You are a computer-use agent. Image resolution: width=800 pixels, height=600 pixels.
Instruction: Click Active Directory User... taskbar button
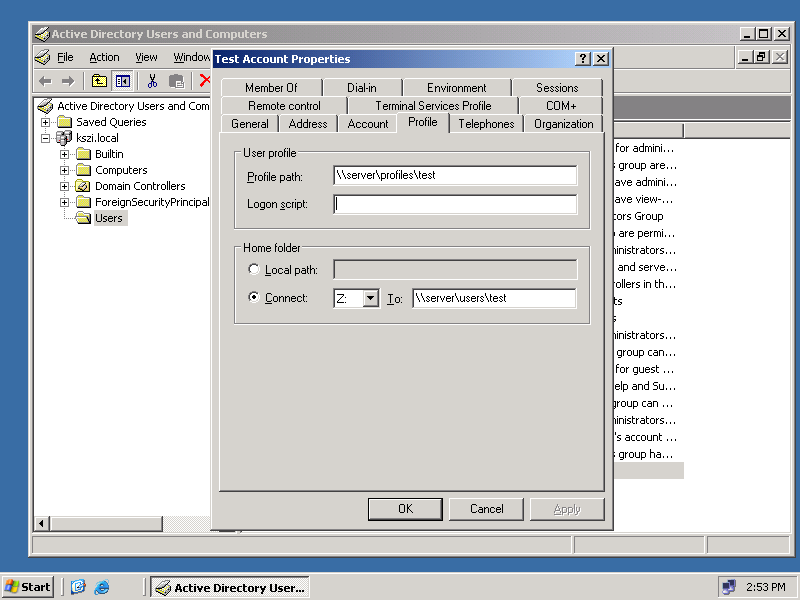[231, 587]
